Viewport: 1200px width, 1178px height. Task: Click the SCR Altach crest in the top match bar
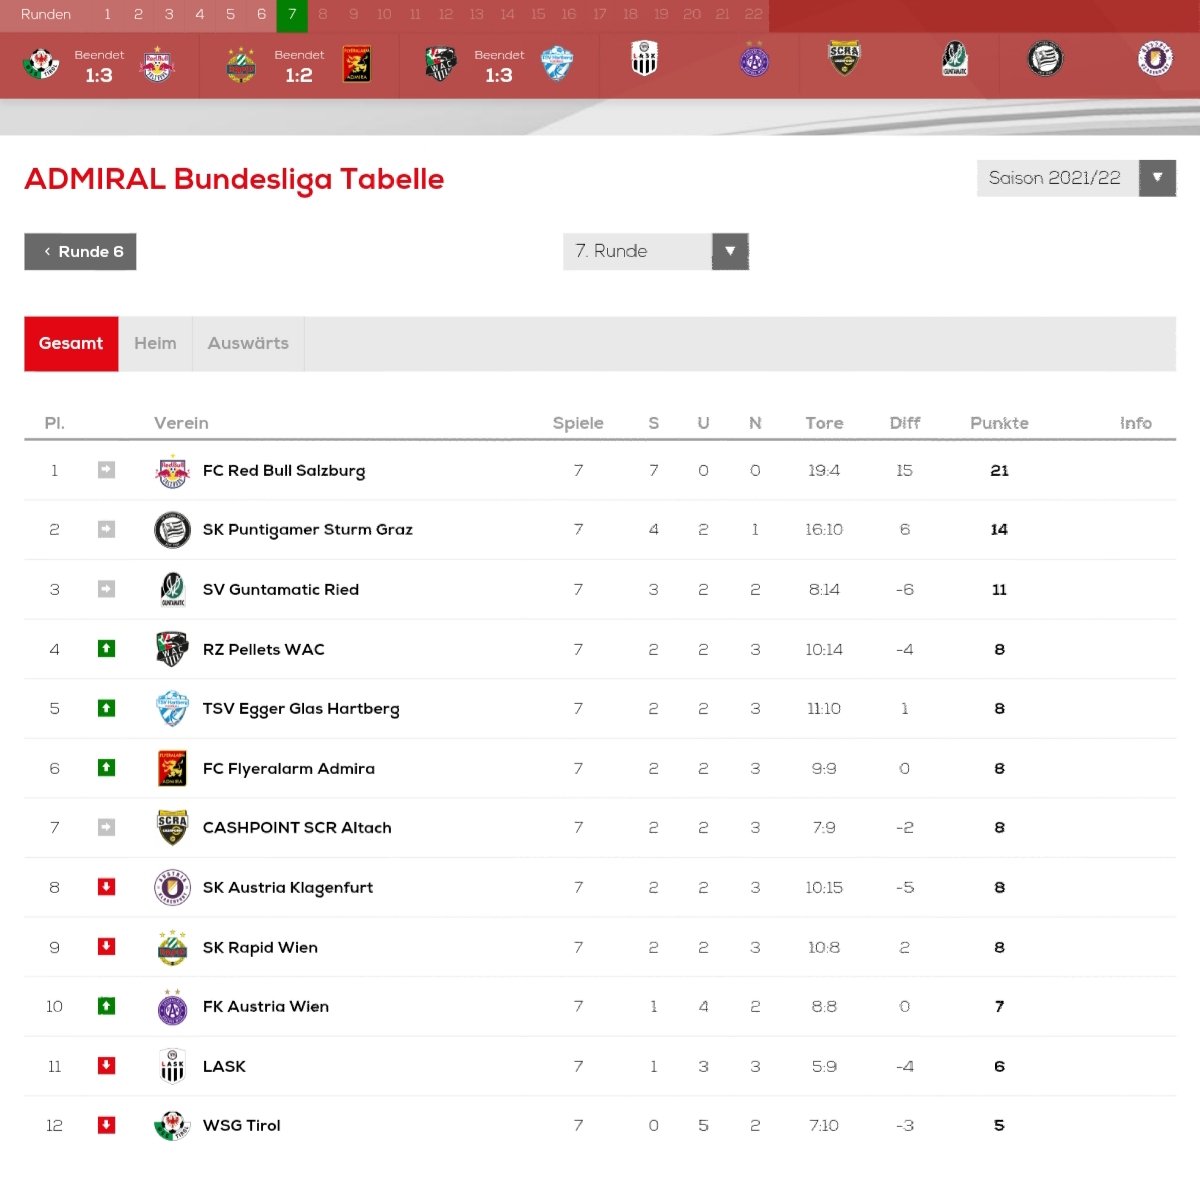tap(845, 59)
